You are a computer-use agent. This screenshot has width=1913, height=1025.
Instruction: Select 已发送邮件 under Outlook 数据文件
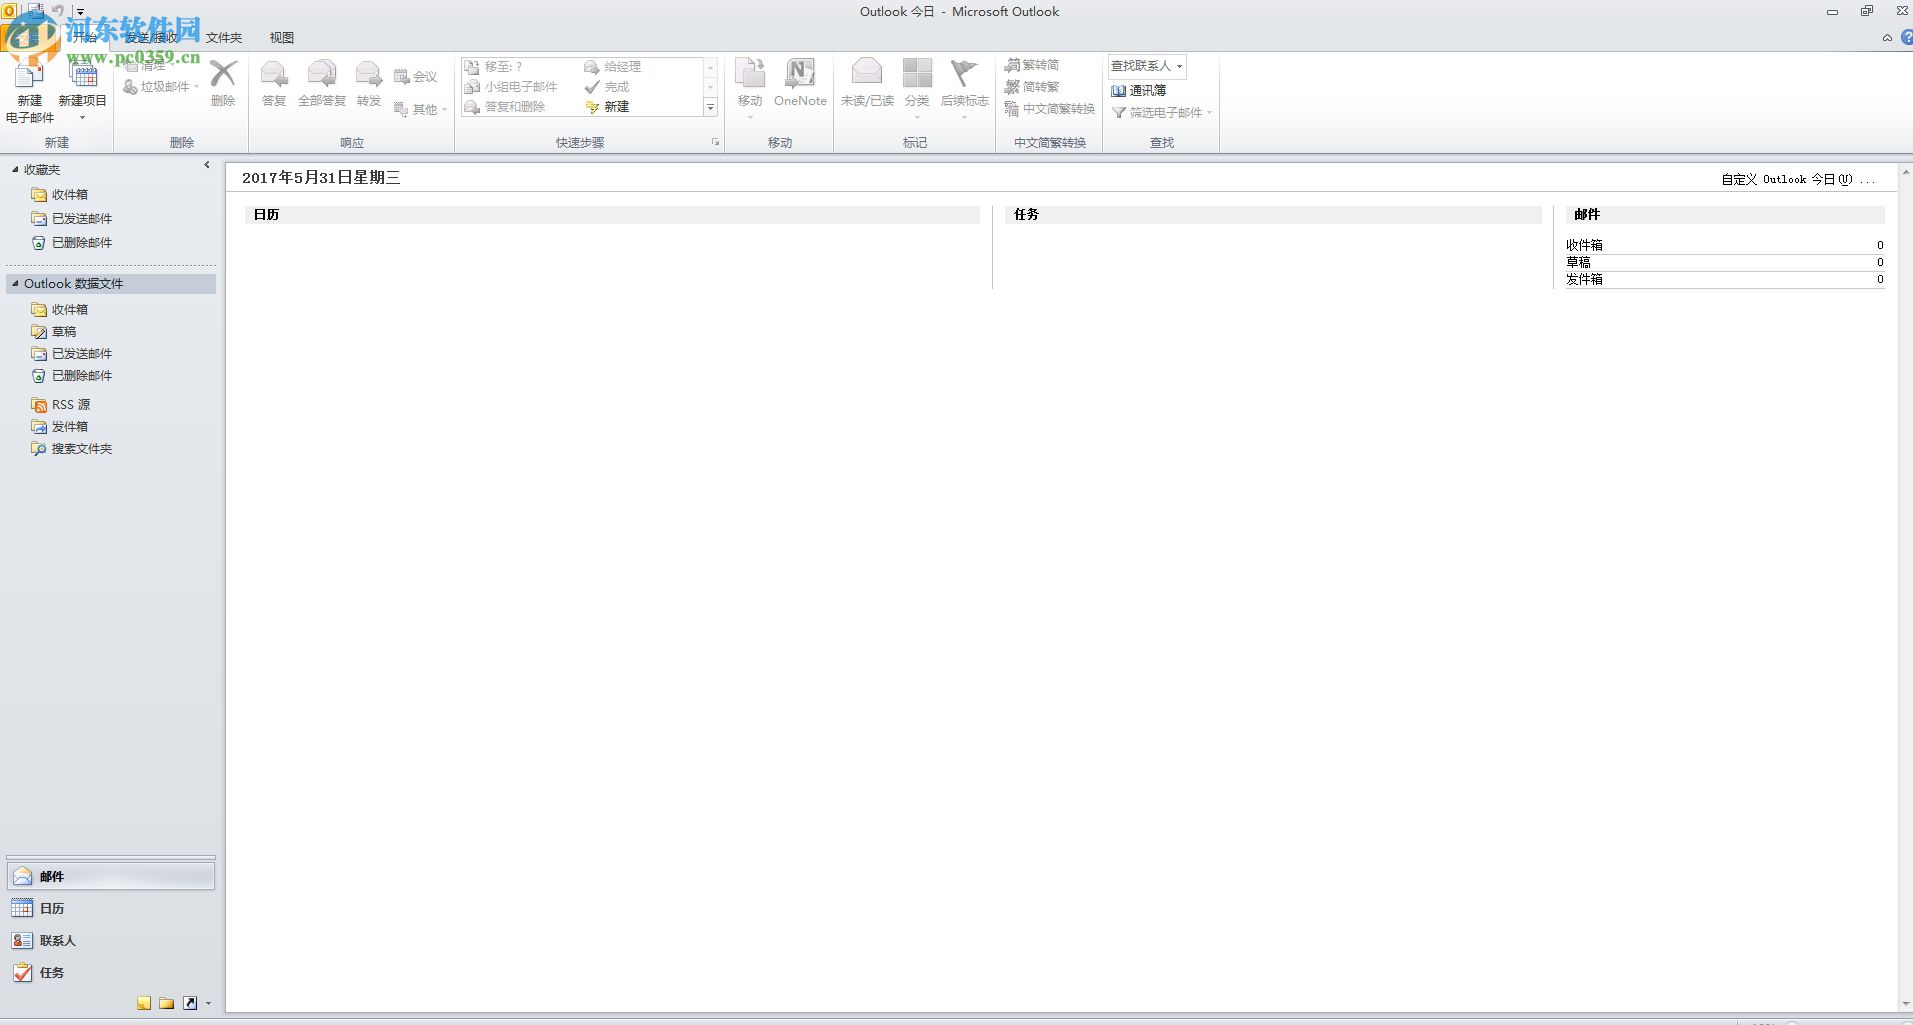(72, 354)
